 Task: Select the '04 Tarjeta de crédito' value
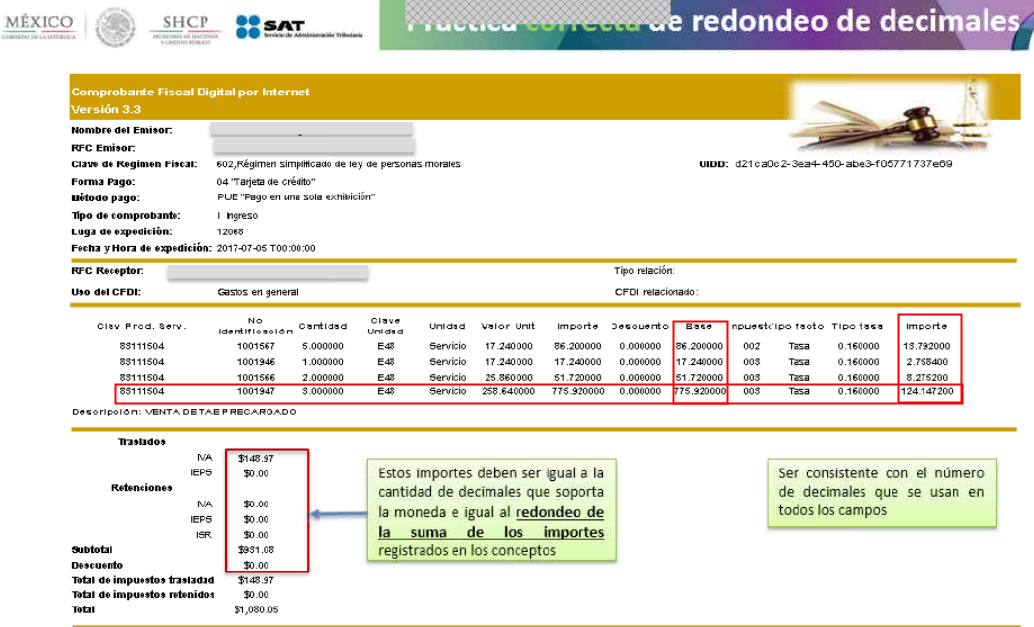click(266, 181)
